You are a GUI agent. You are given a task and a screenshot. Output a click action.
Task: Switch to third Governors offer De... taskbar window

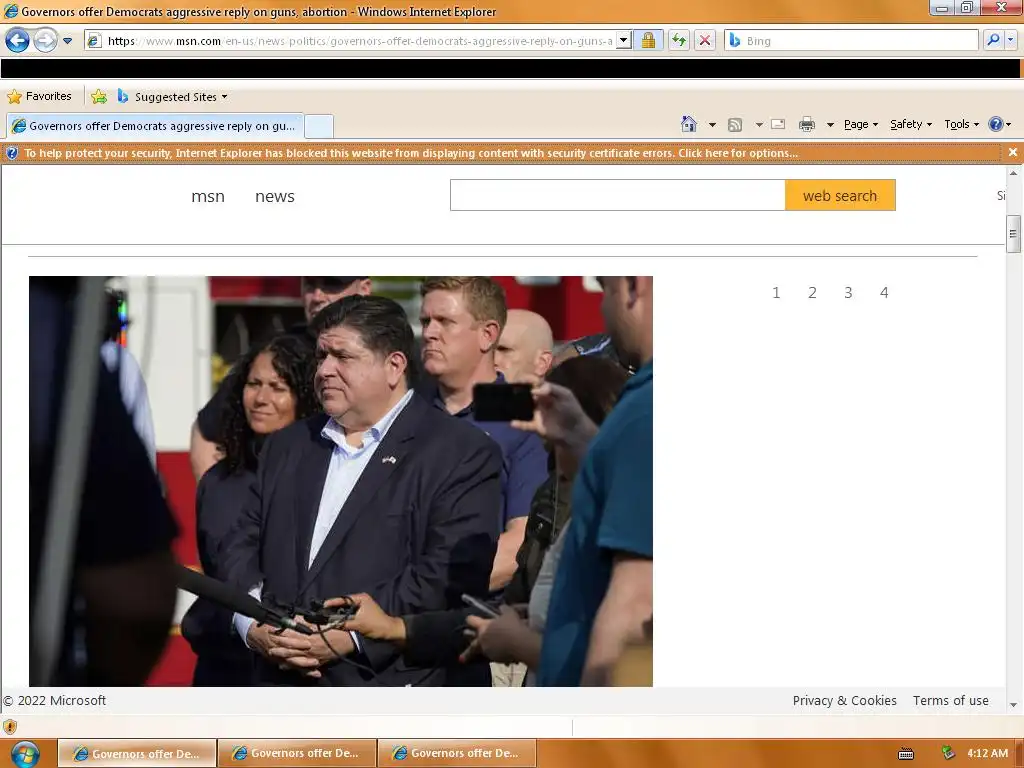click(x=457, y=753)
